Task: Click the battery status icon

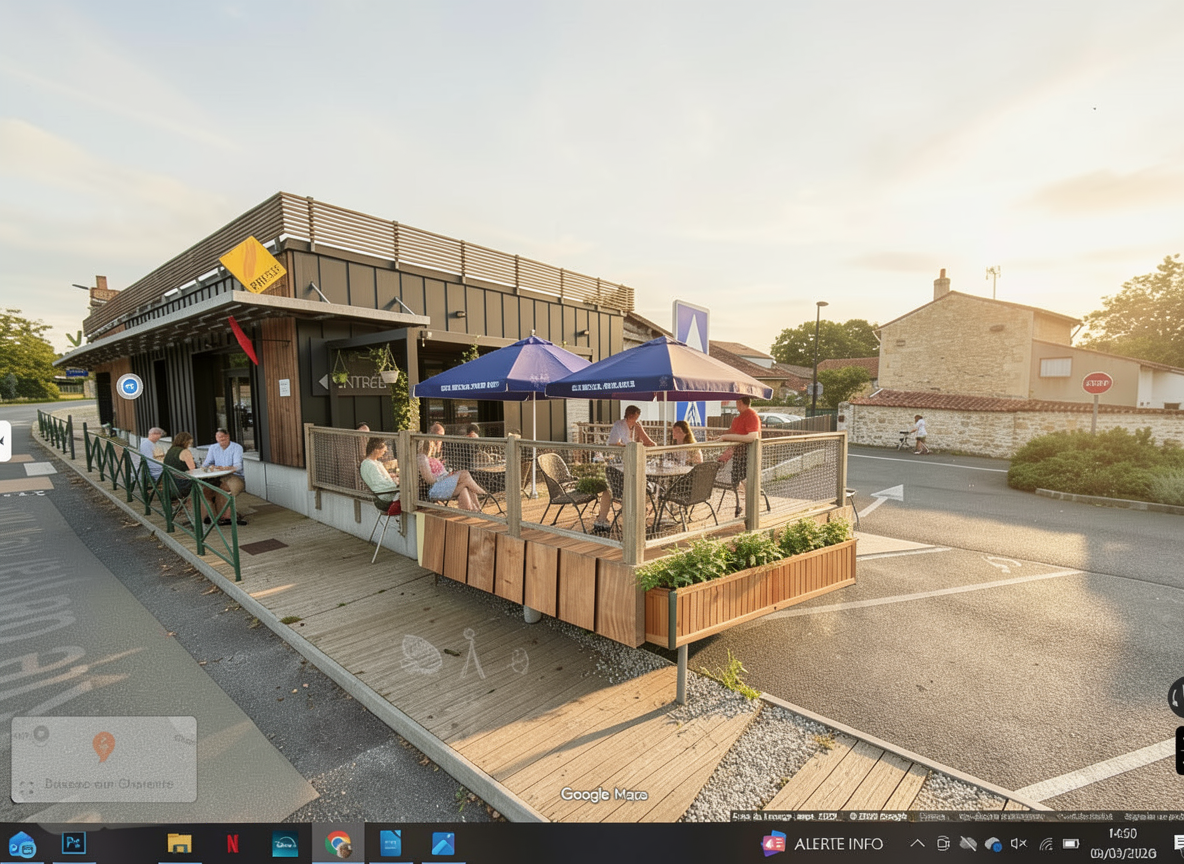Action: [x=1071, y=843]
